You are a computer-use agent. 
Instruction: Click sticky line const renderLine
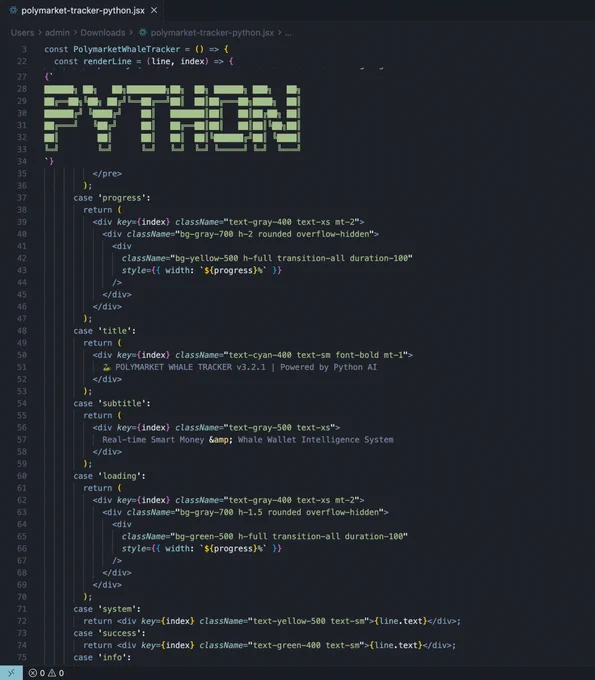pos(144,61)
